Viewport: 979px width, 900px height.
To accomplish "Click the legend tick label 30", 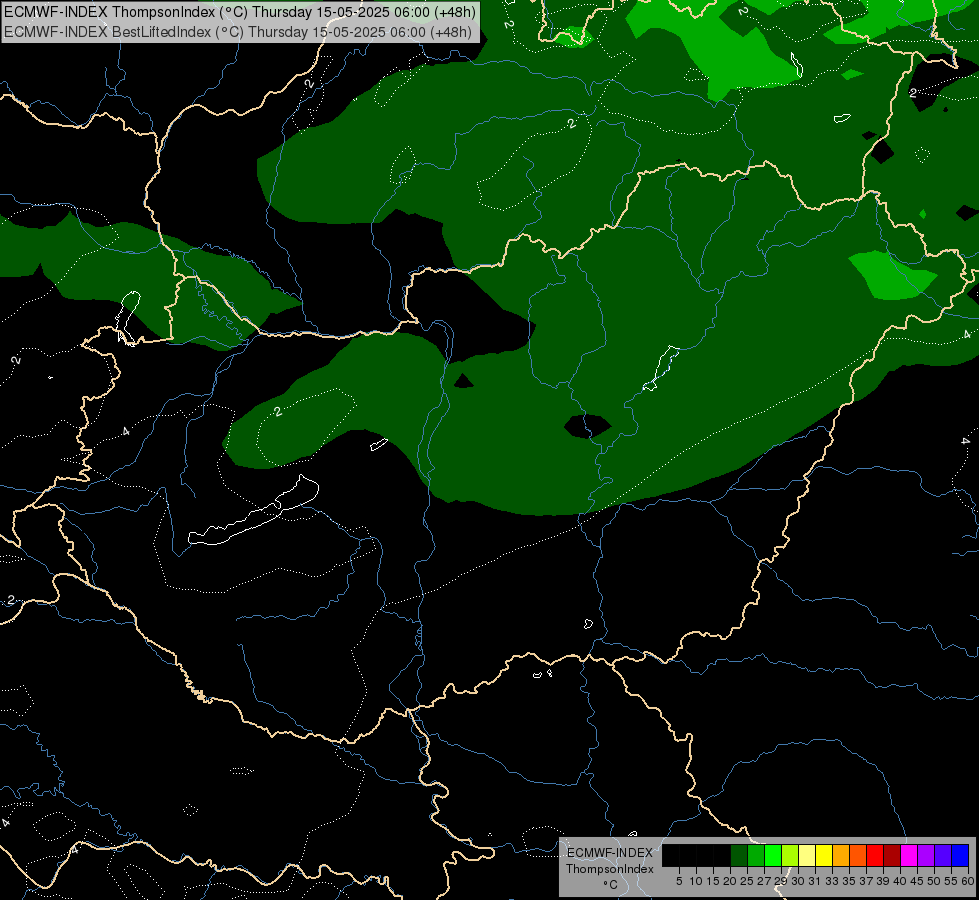I will coord(799,881).
